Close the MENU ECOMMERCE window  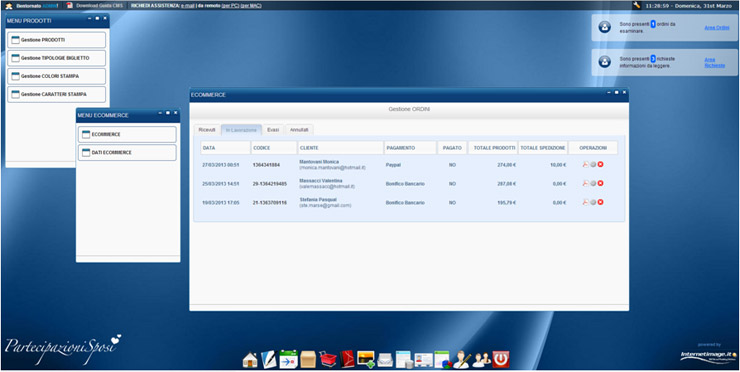tap(176, 112)
